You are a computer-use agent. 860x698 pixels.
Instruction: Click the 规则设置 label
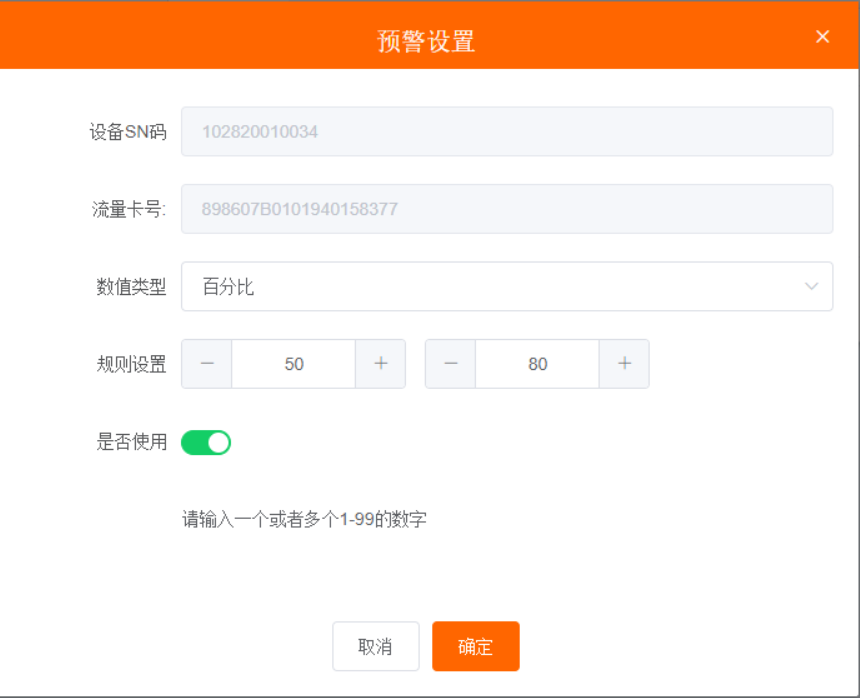pyautogui.click(x=131, y=364)
